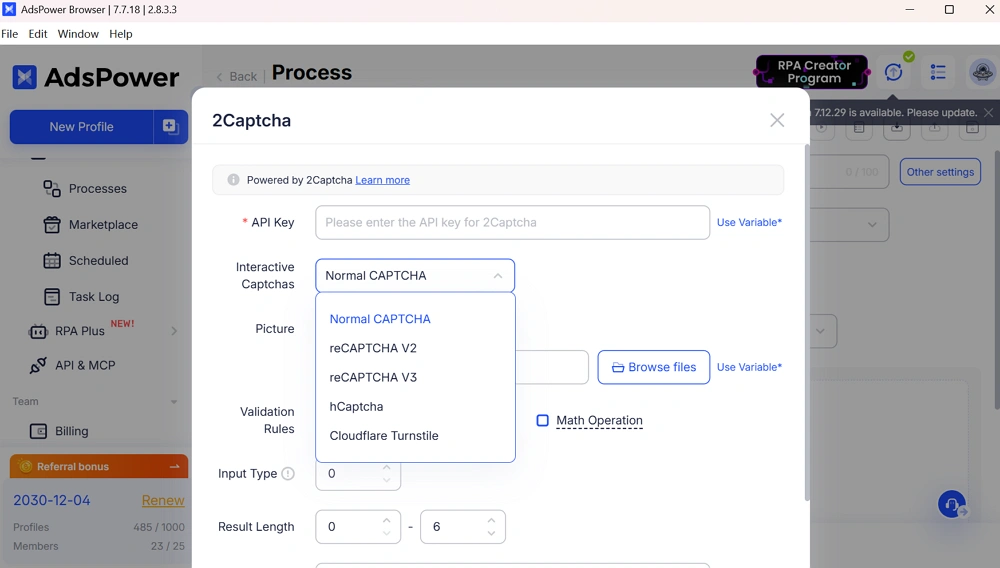Decrease the Input Type value
Screen dimensions: 1000x568
[x=386, y=481]
